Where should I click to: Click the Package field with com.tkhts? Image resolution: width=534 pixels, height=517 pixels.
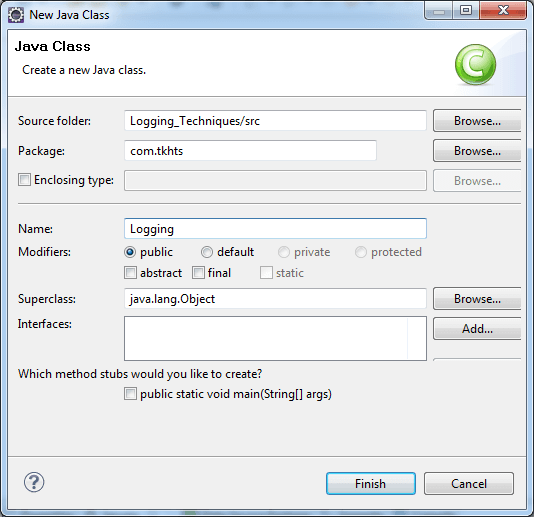pos(250,151)
